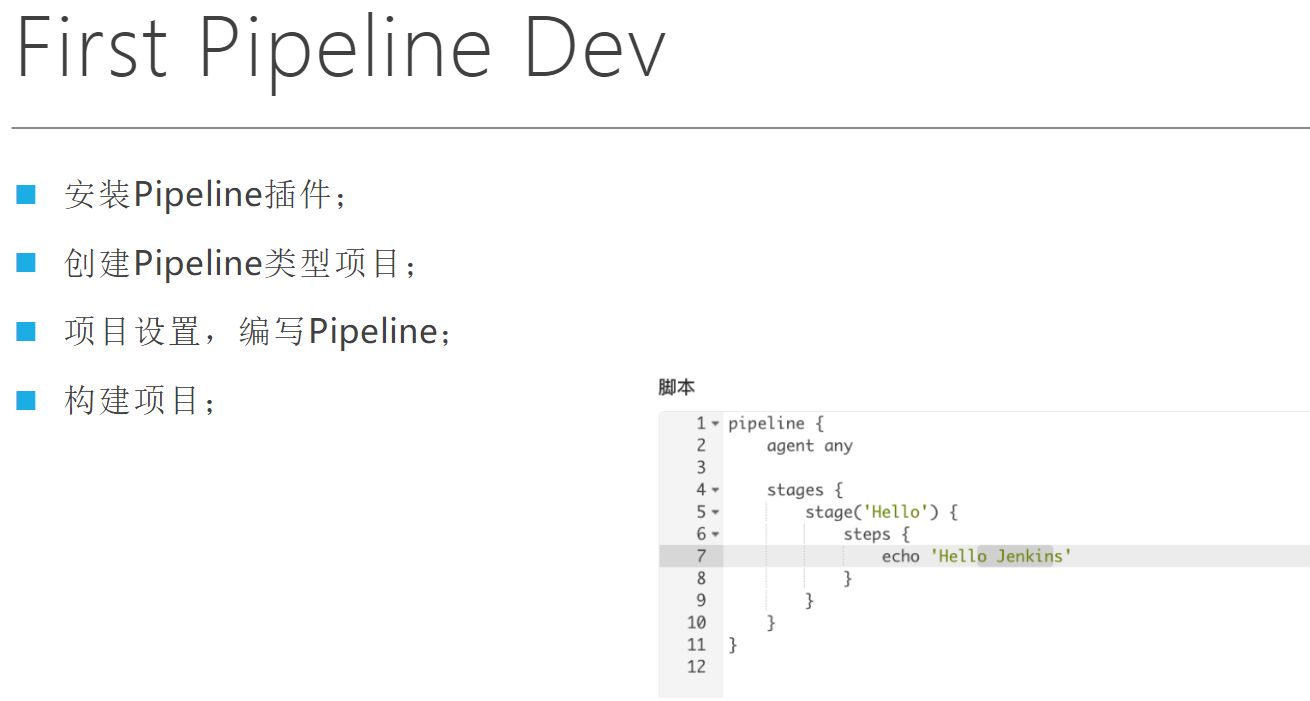This screenshot has width=1310, height=701.
Task: Click the bullet text "创建Pipeline类型项目；"
Action: (x=241, y=263)
